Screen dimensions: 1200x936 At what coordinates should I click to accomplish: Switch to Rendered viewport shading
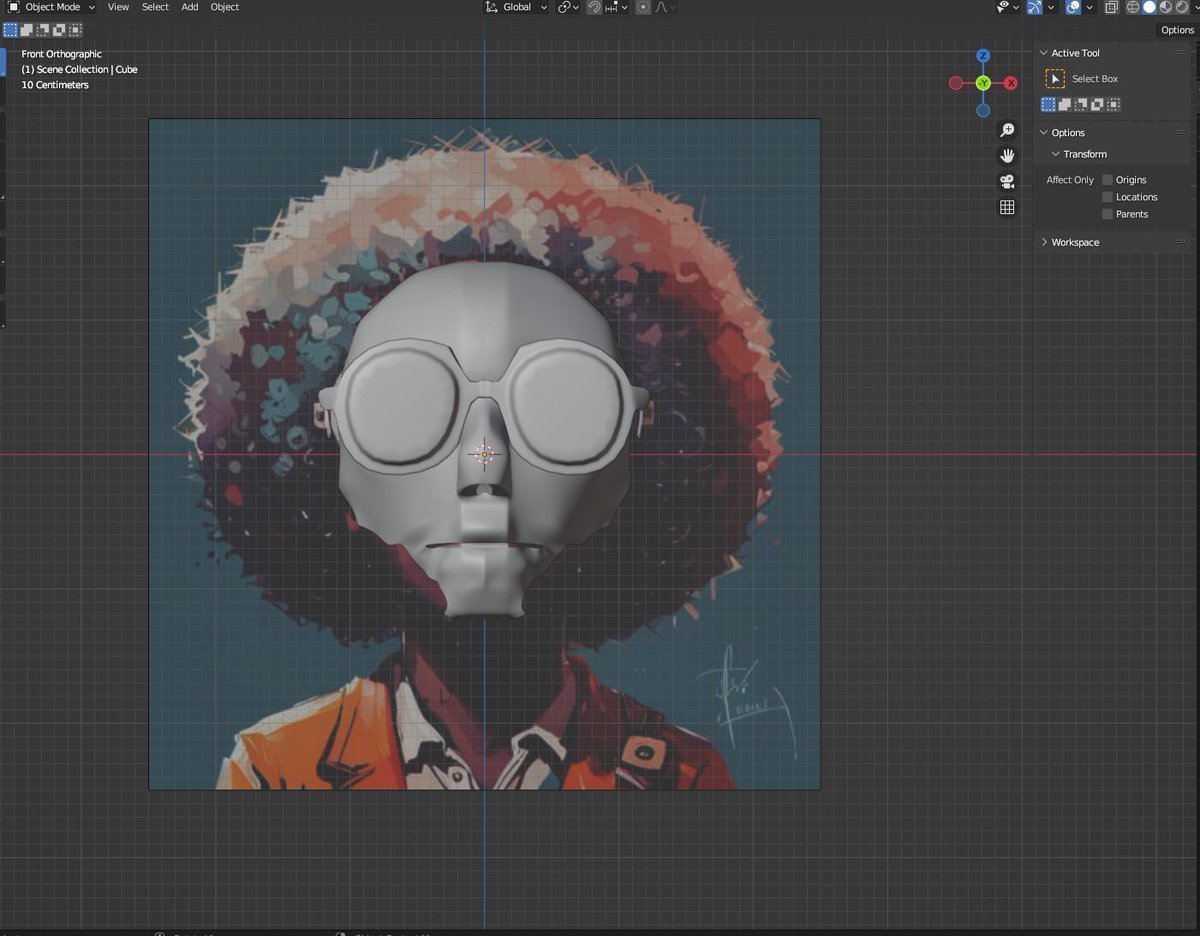pos(1183,7)
